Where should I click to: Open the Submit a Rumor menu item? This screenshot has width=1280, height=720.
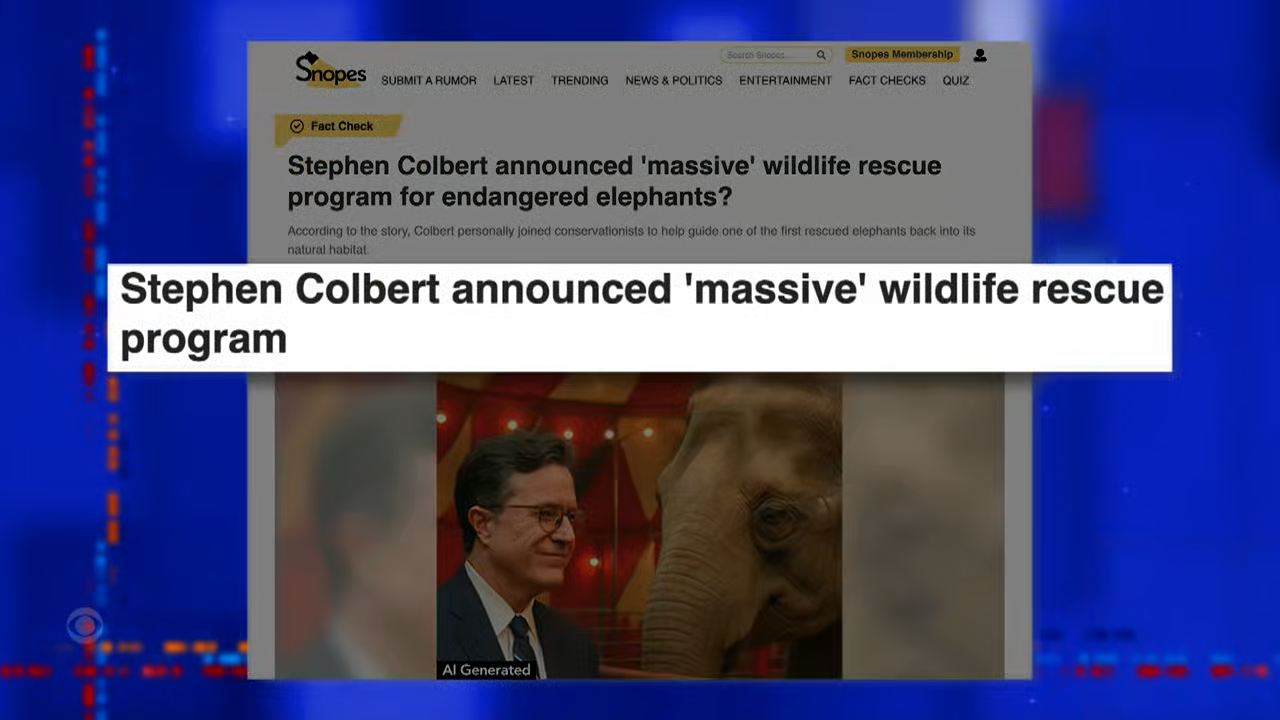tap(428, 81)
